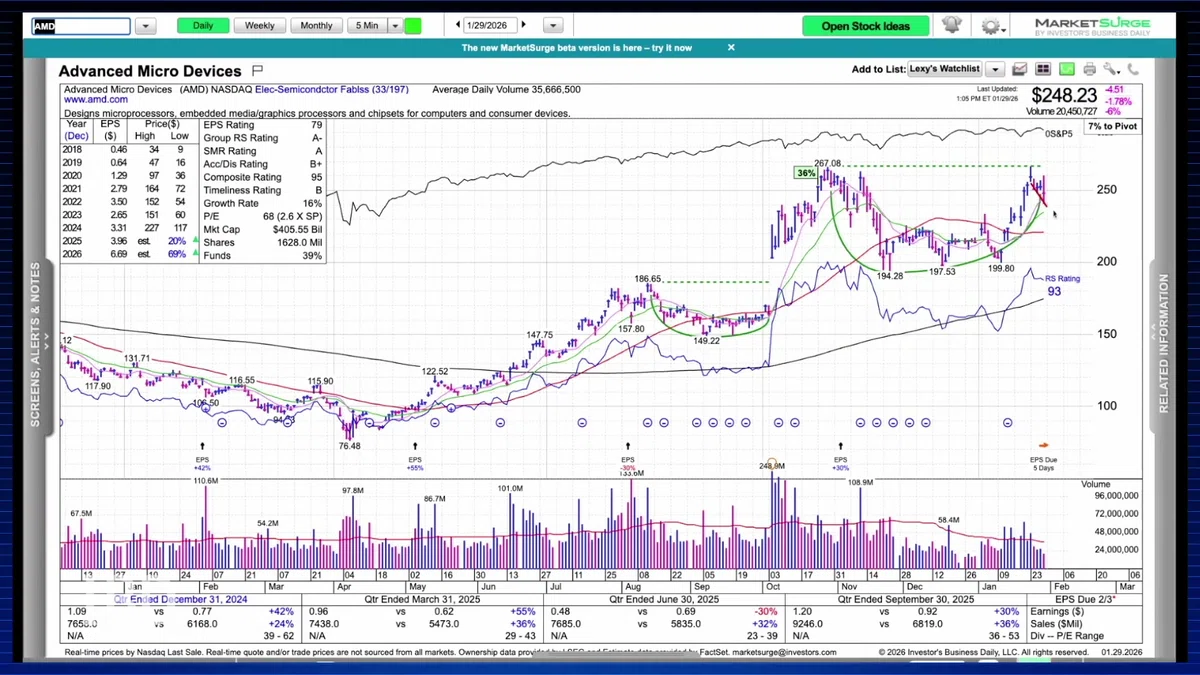Click the Lexy's Watchlist selector
This screenshot has width=1200, height=675.
(945, 69)
